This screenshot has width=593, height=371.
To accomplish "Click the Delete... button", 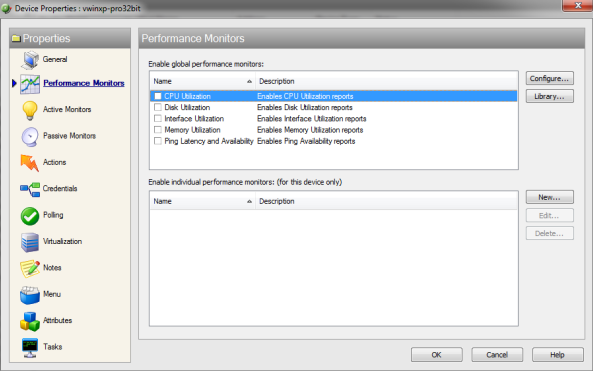I will point(550,233).
